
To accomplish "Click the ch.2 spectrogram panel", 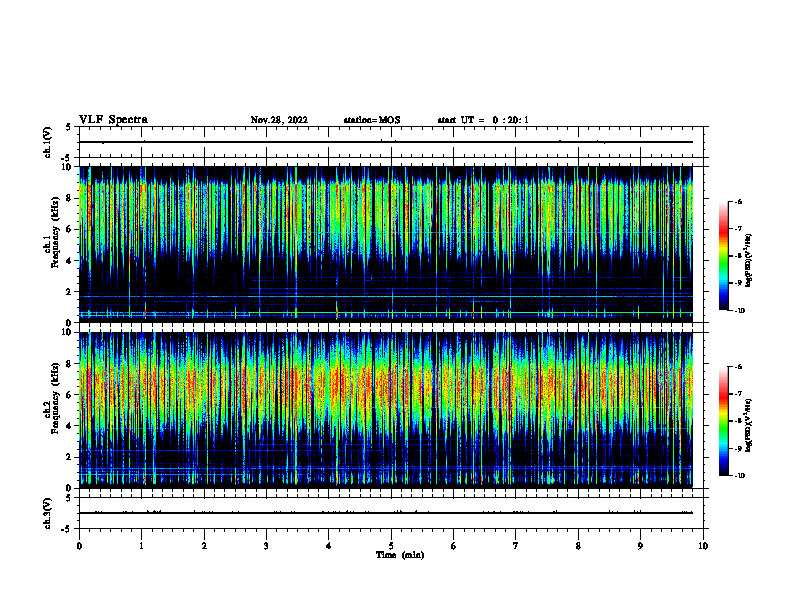I will click(x=386, y=410).
